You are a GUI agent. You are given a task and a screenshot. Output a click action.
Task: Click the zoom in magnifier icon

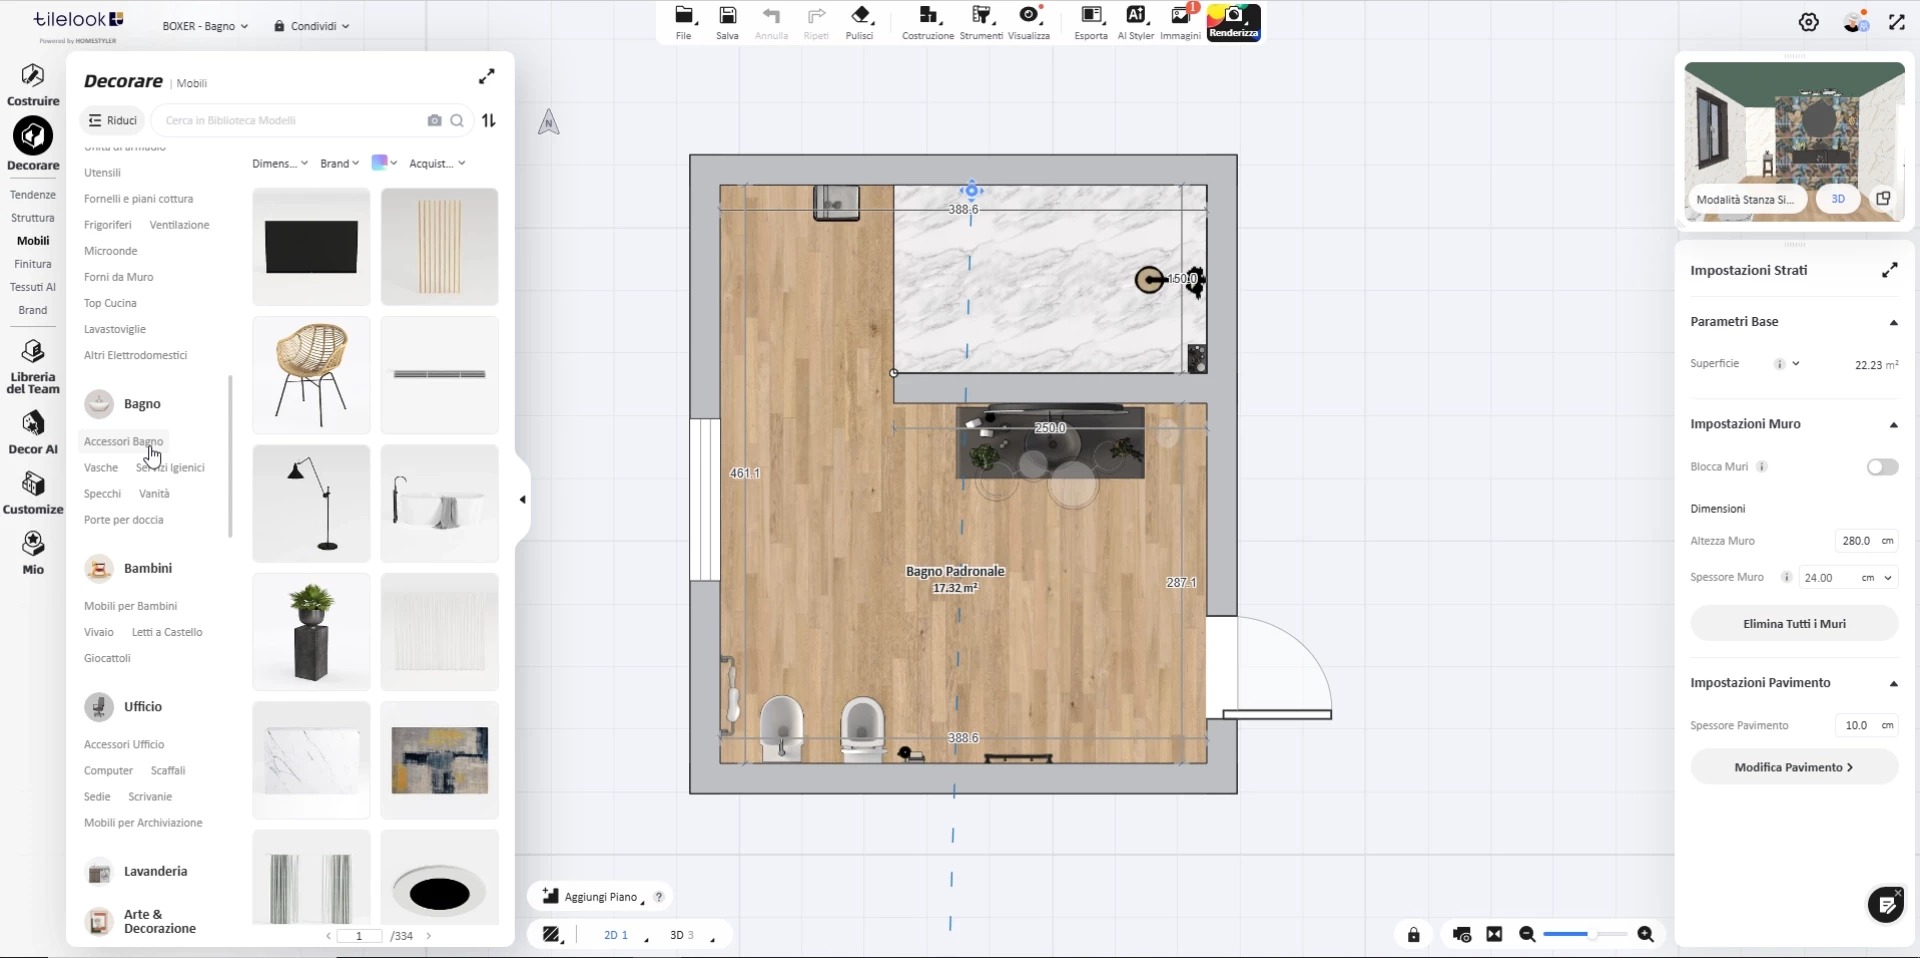[x=1646, y=934]
